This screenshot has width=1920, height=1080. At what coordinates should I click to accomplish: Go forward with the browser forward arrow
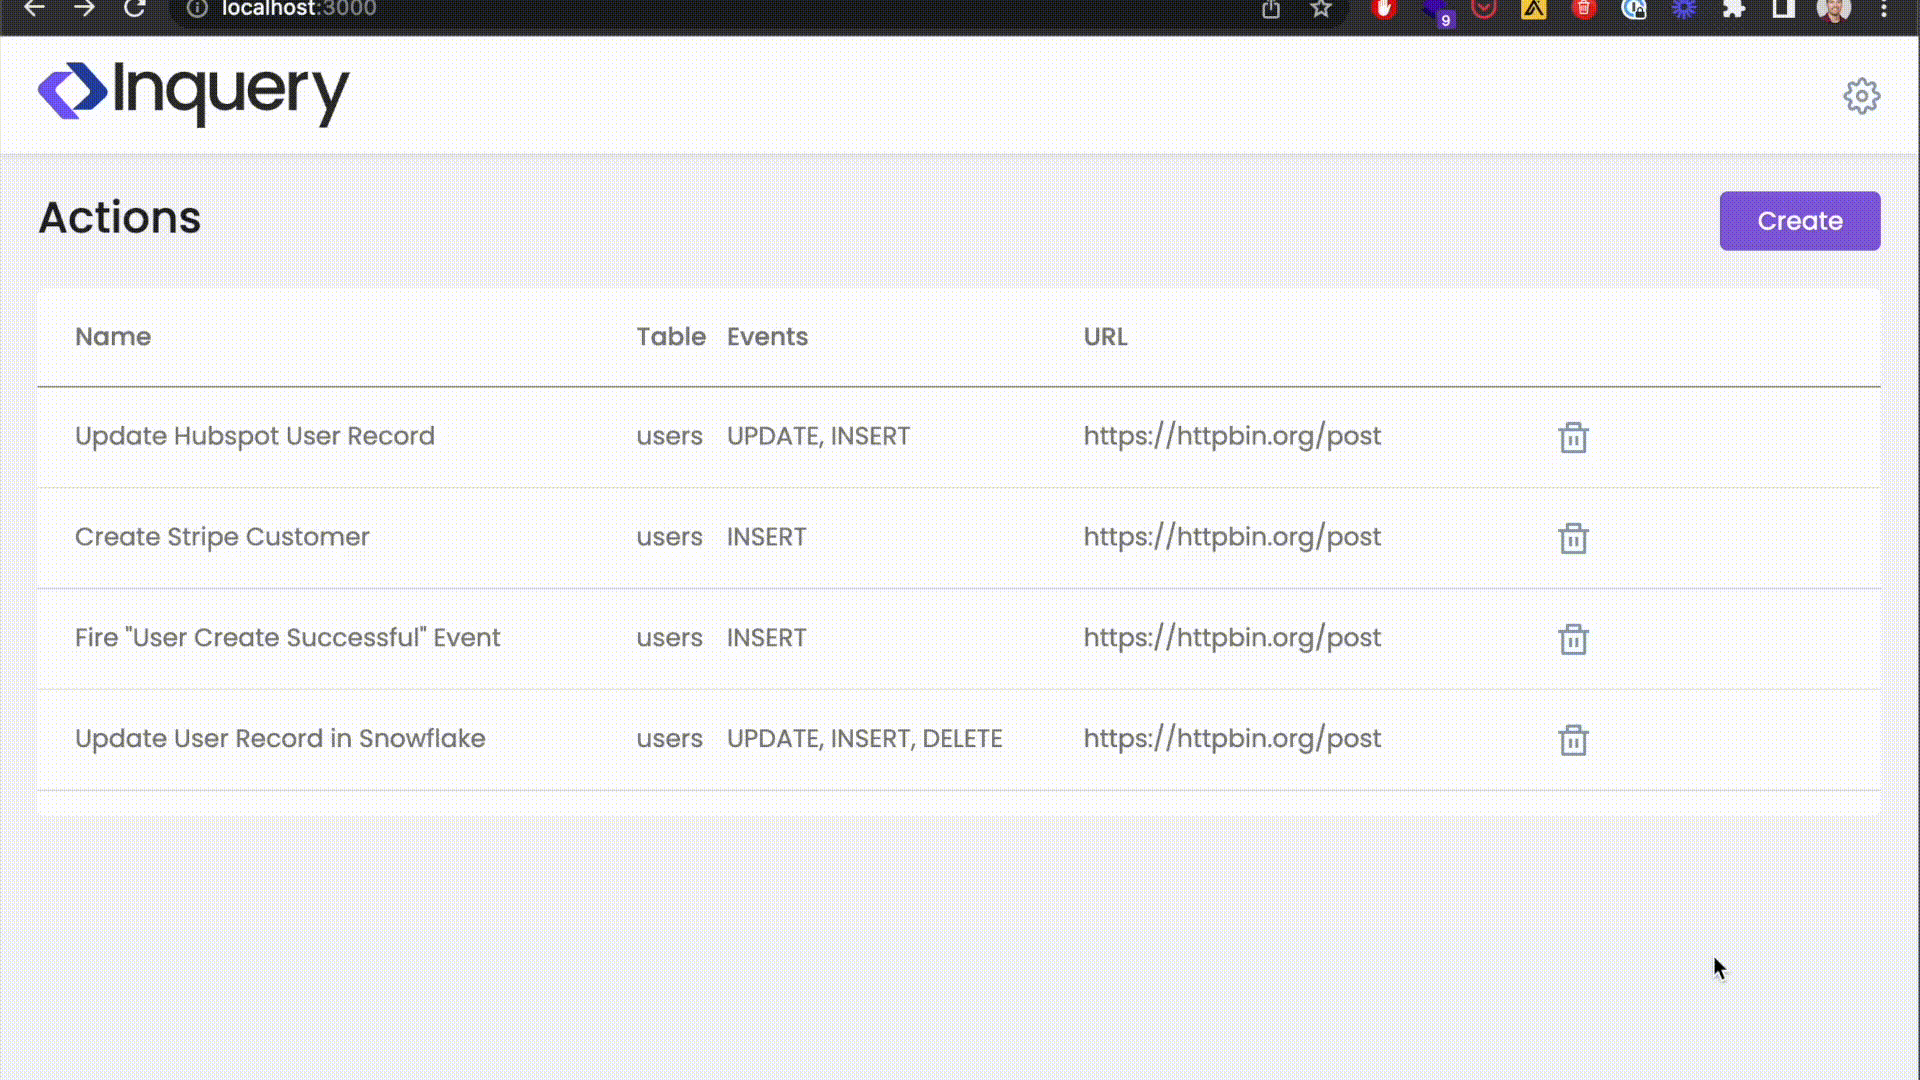point(85,9)
